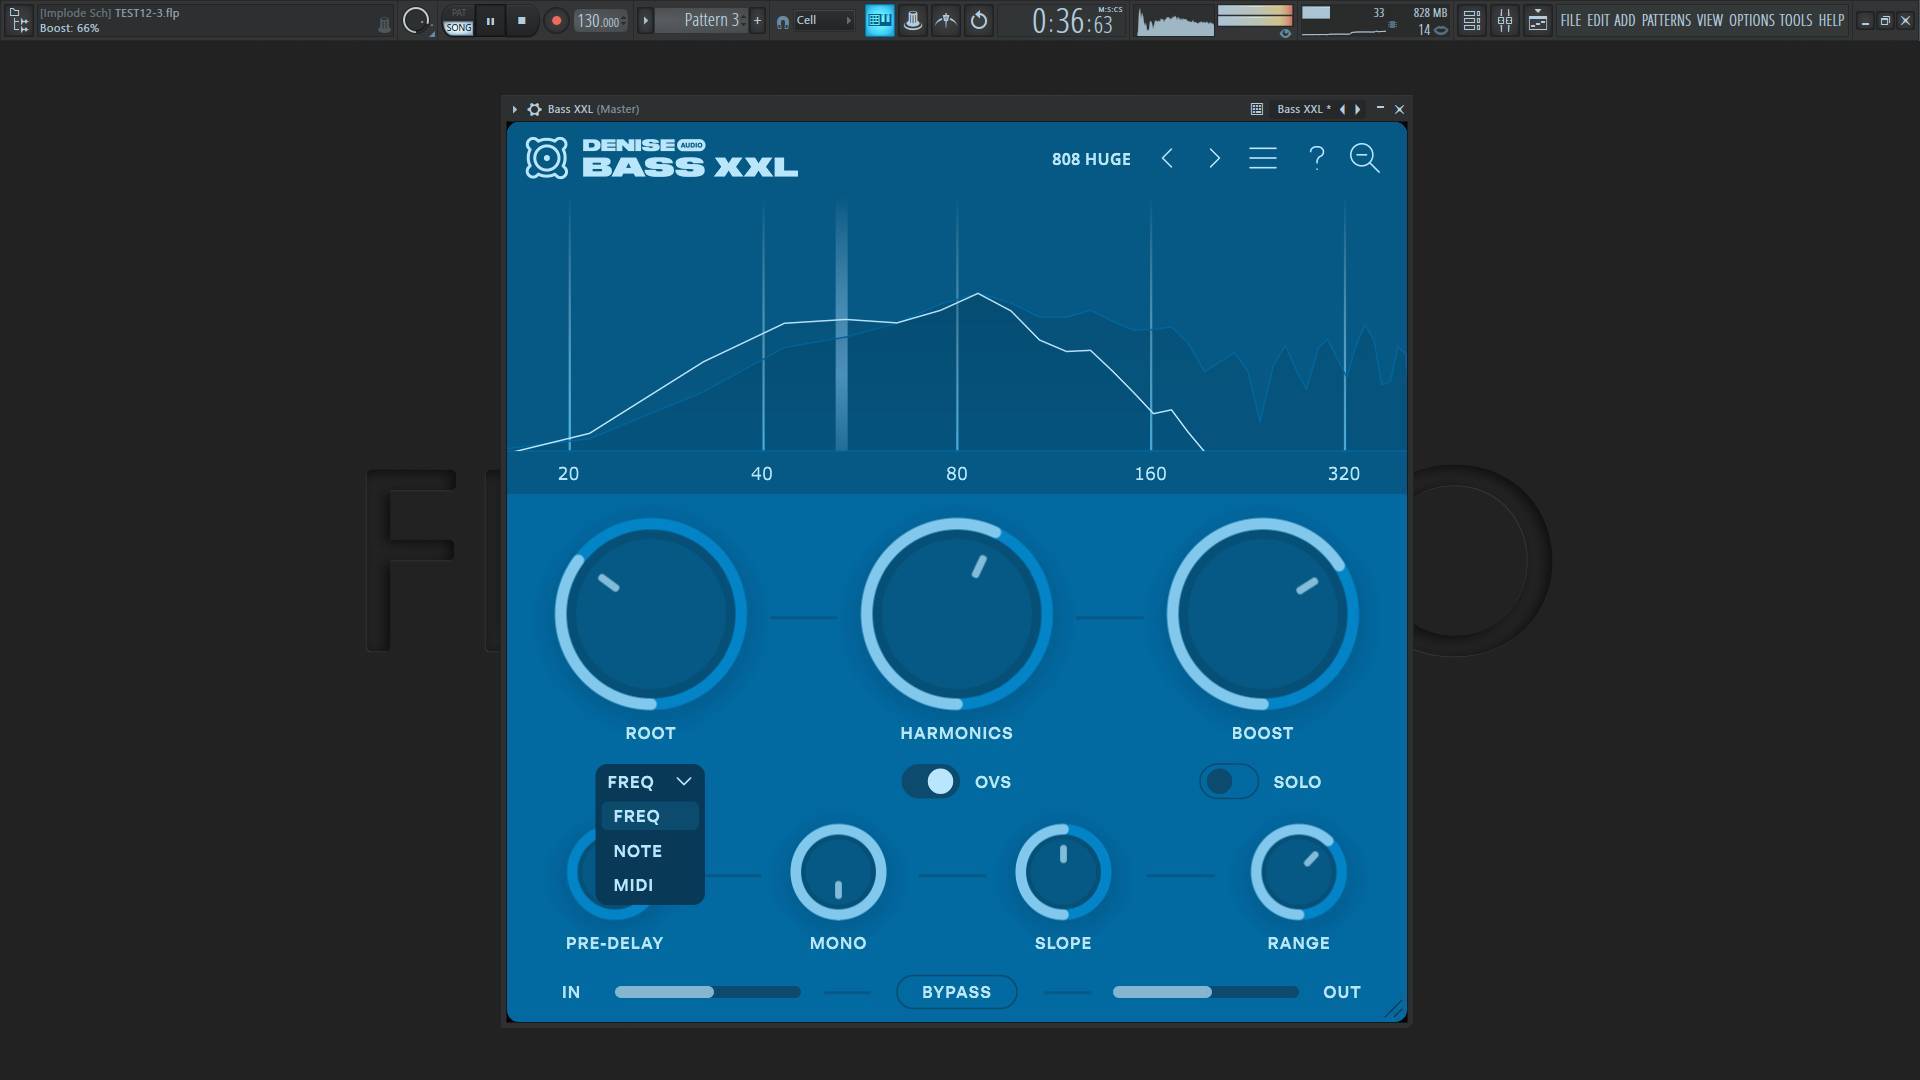
Task: Toggle the metronome icon
Action: (x=912, y=20)
